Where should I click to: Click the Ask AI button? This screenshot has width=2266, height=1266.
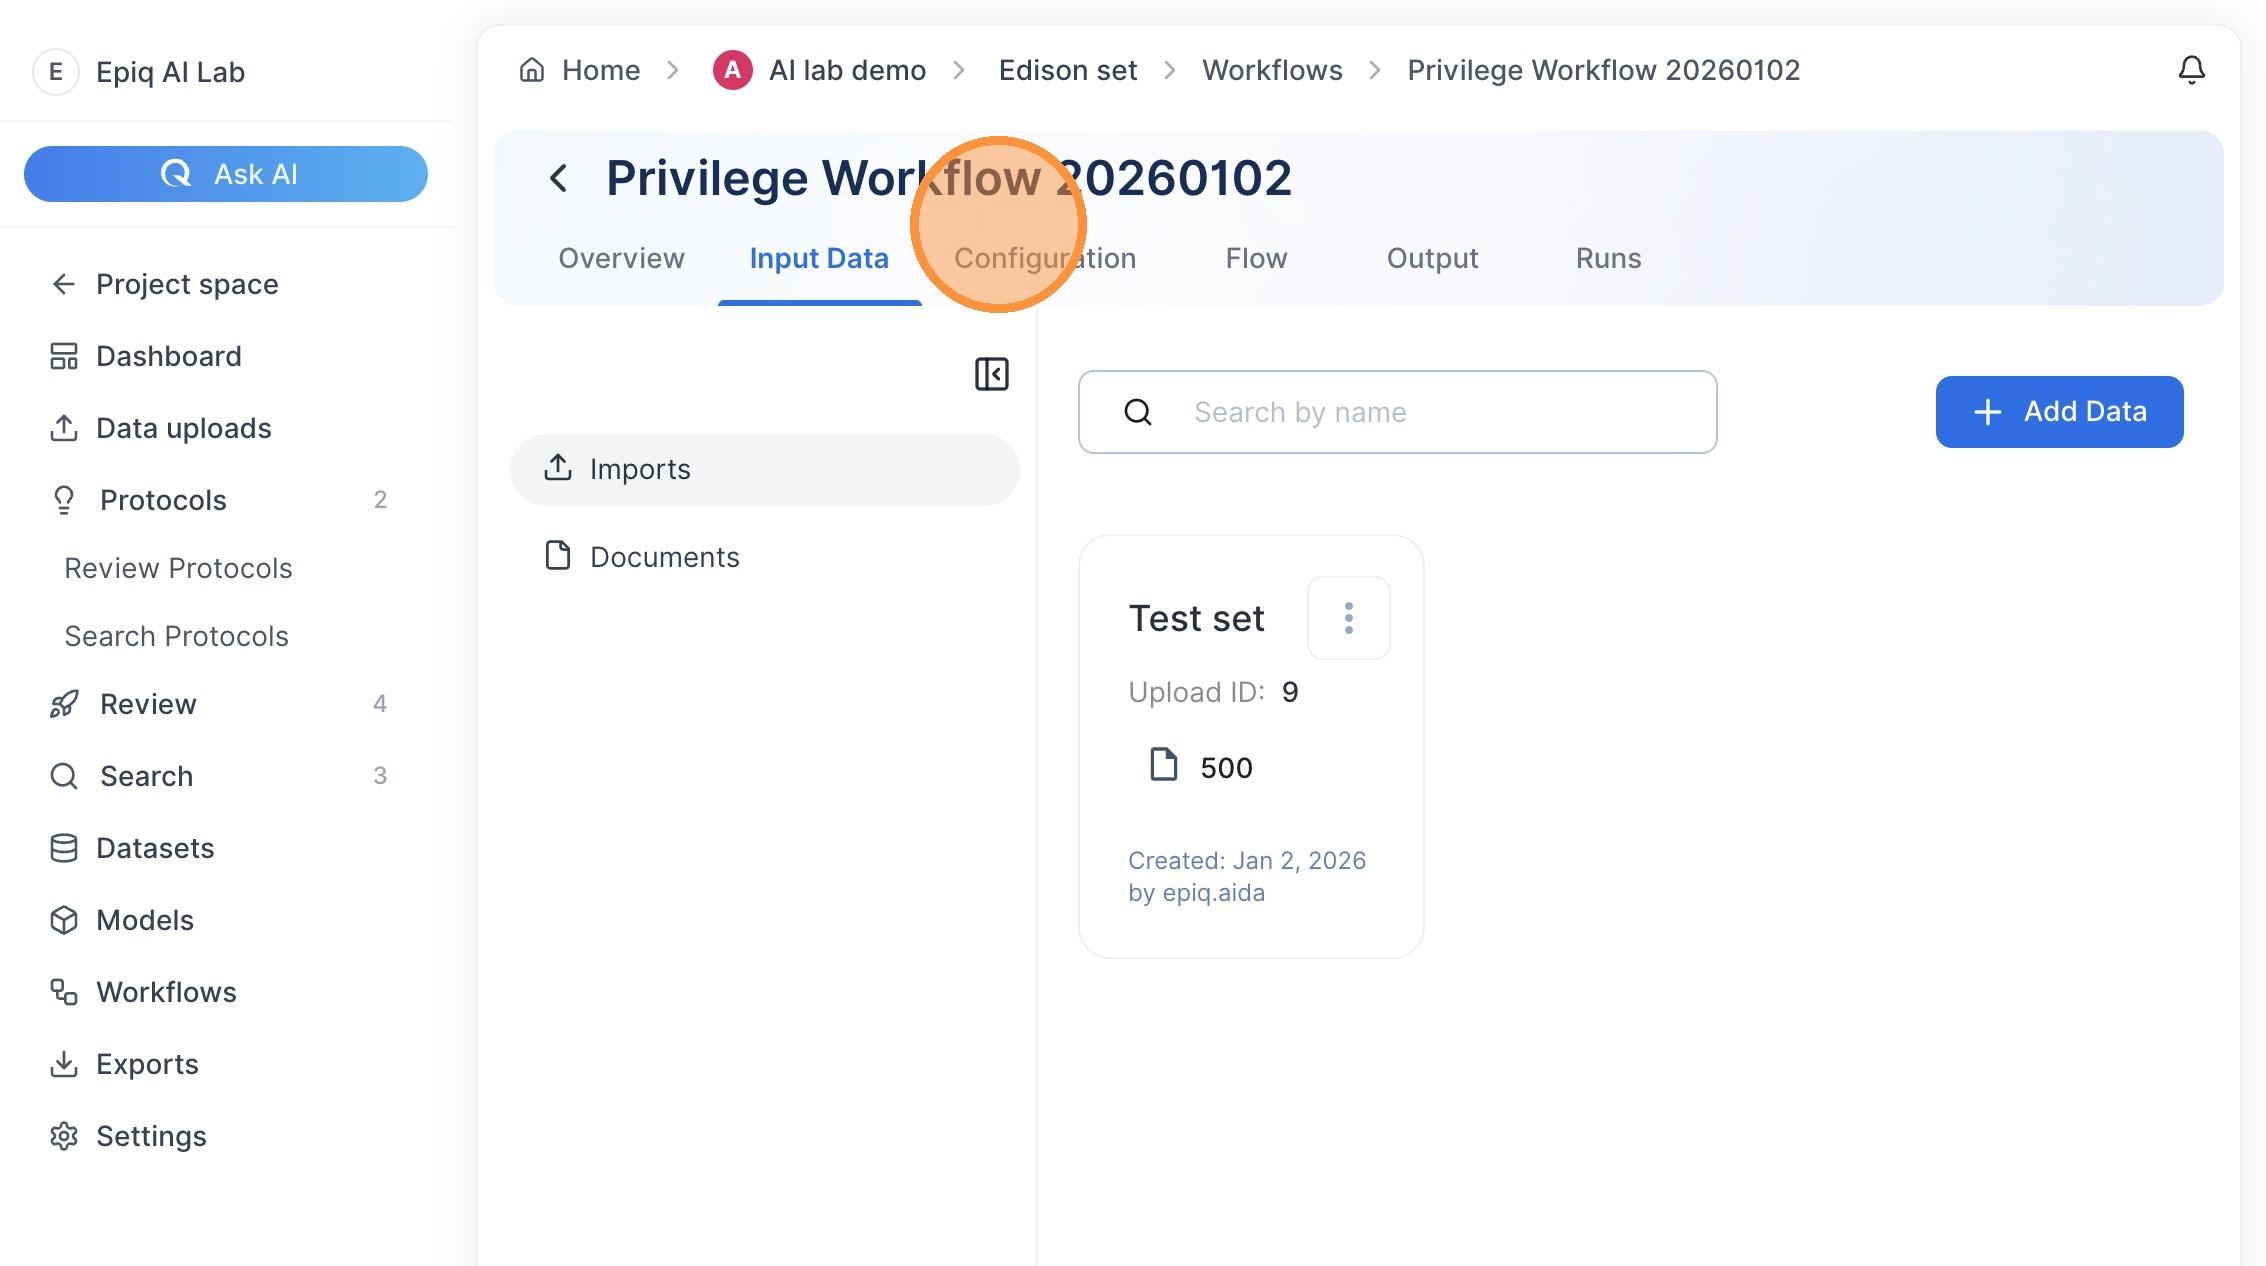point(226,174)
